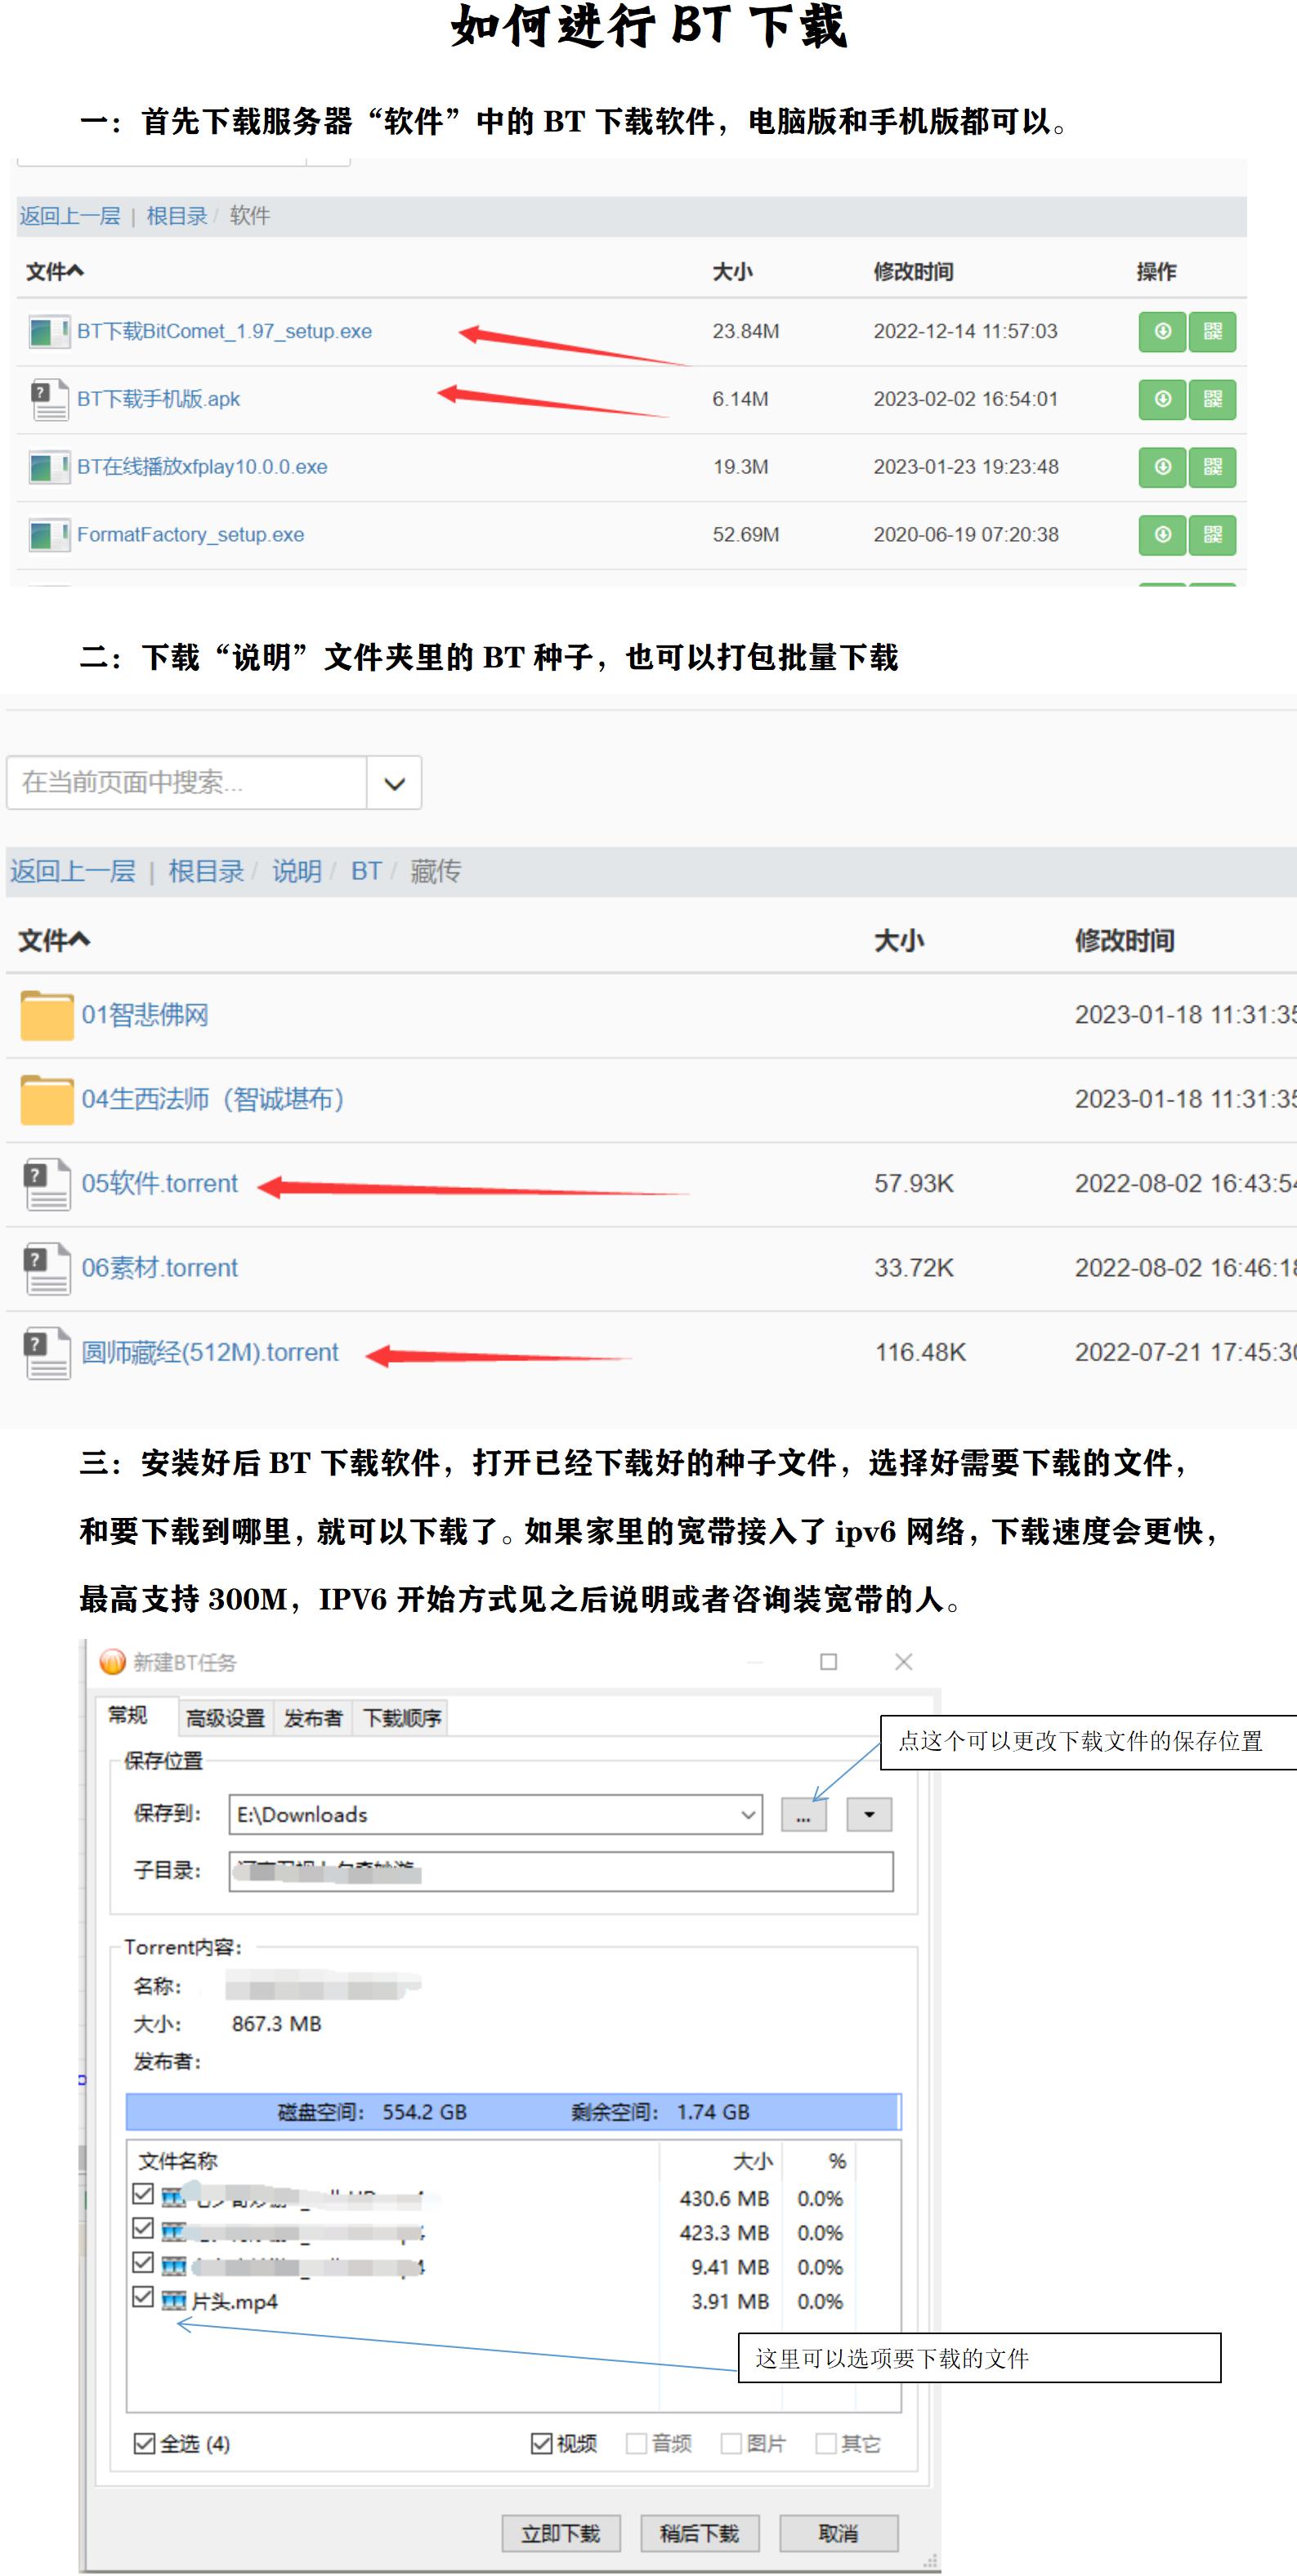Viewport: 1297px width, 2576px height.
Task: Click QR code icon for FormatFactory_setup.exe
Action: [1212, 535]
